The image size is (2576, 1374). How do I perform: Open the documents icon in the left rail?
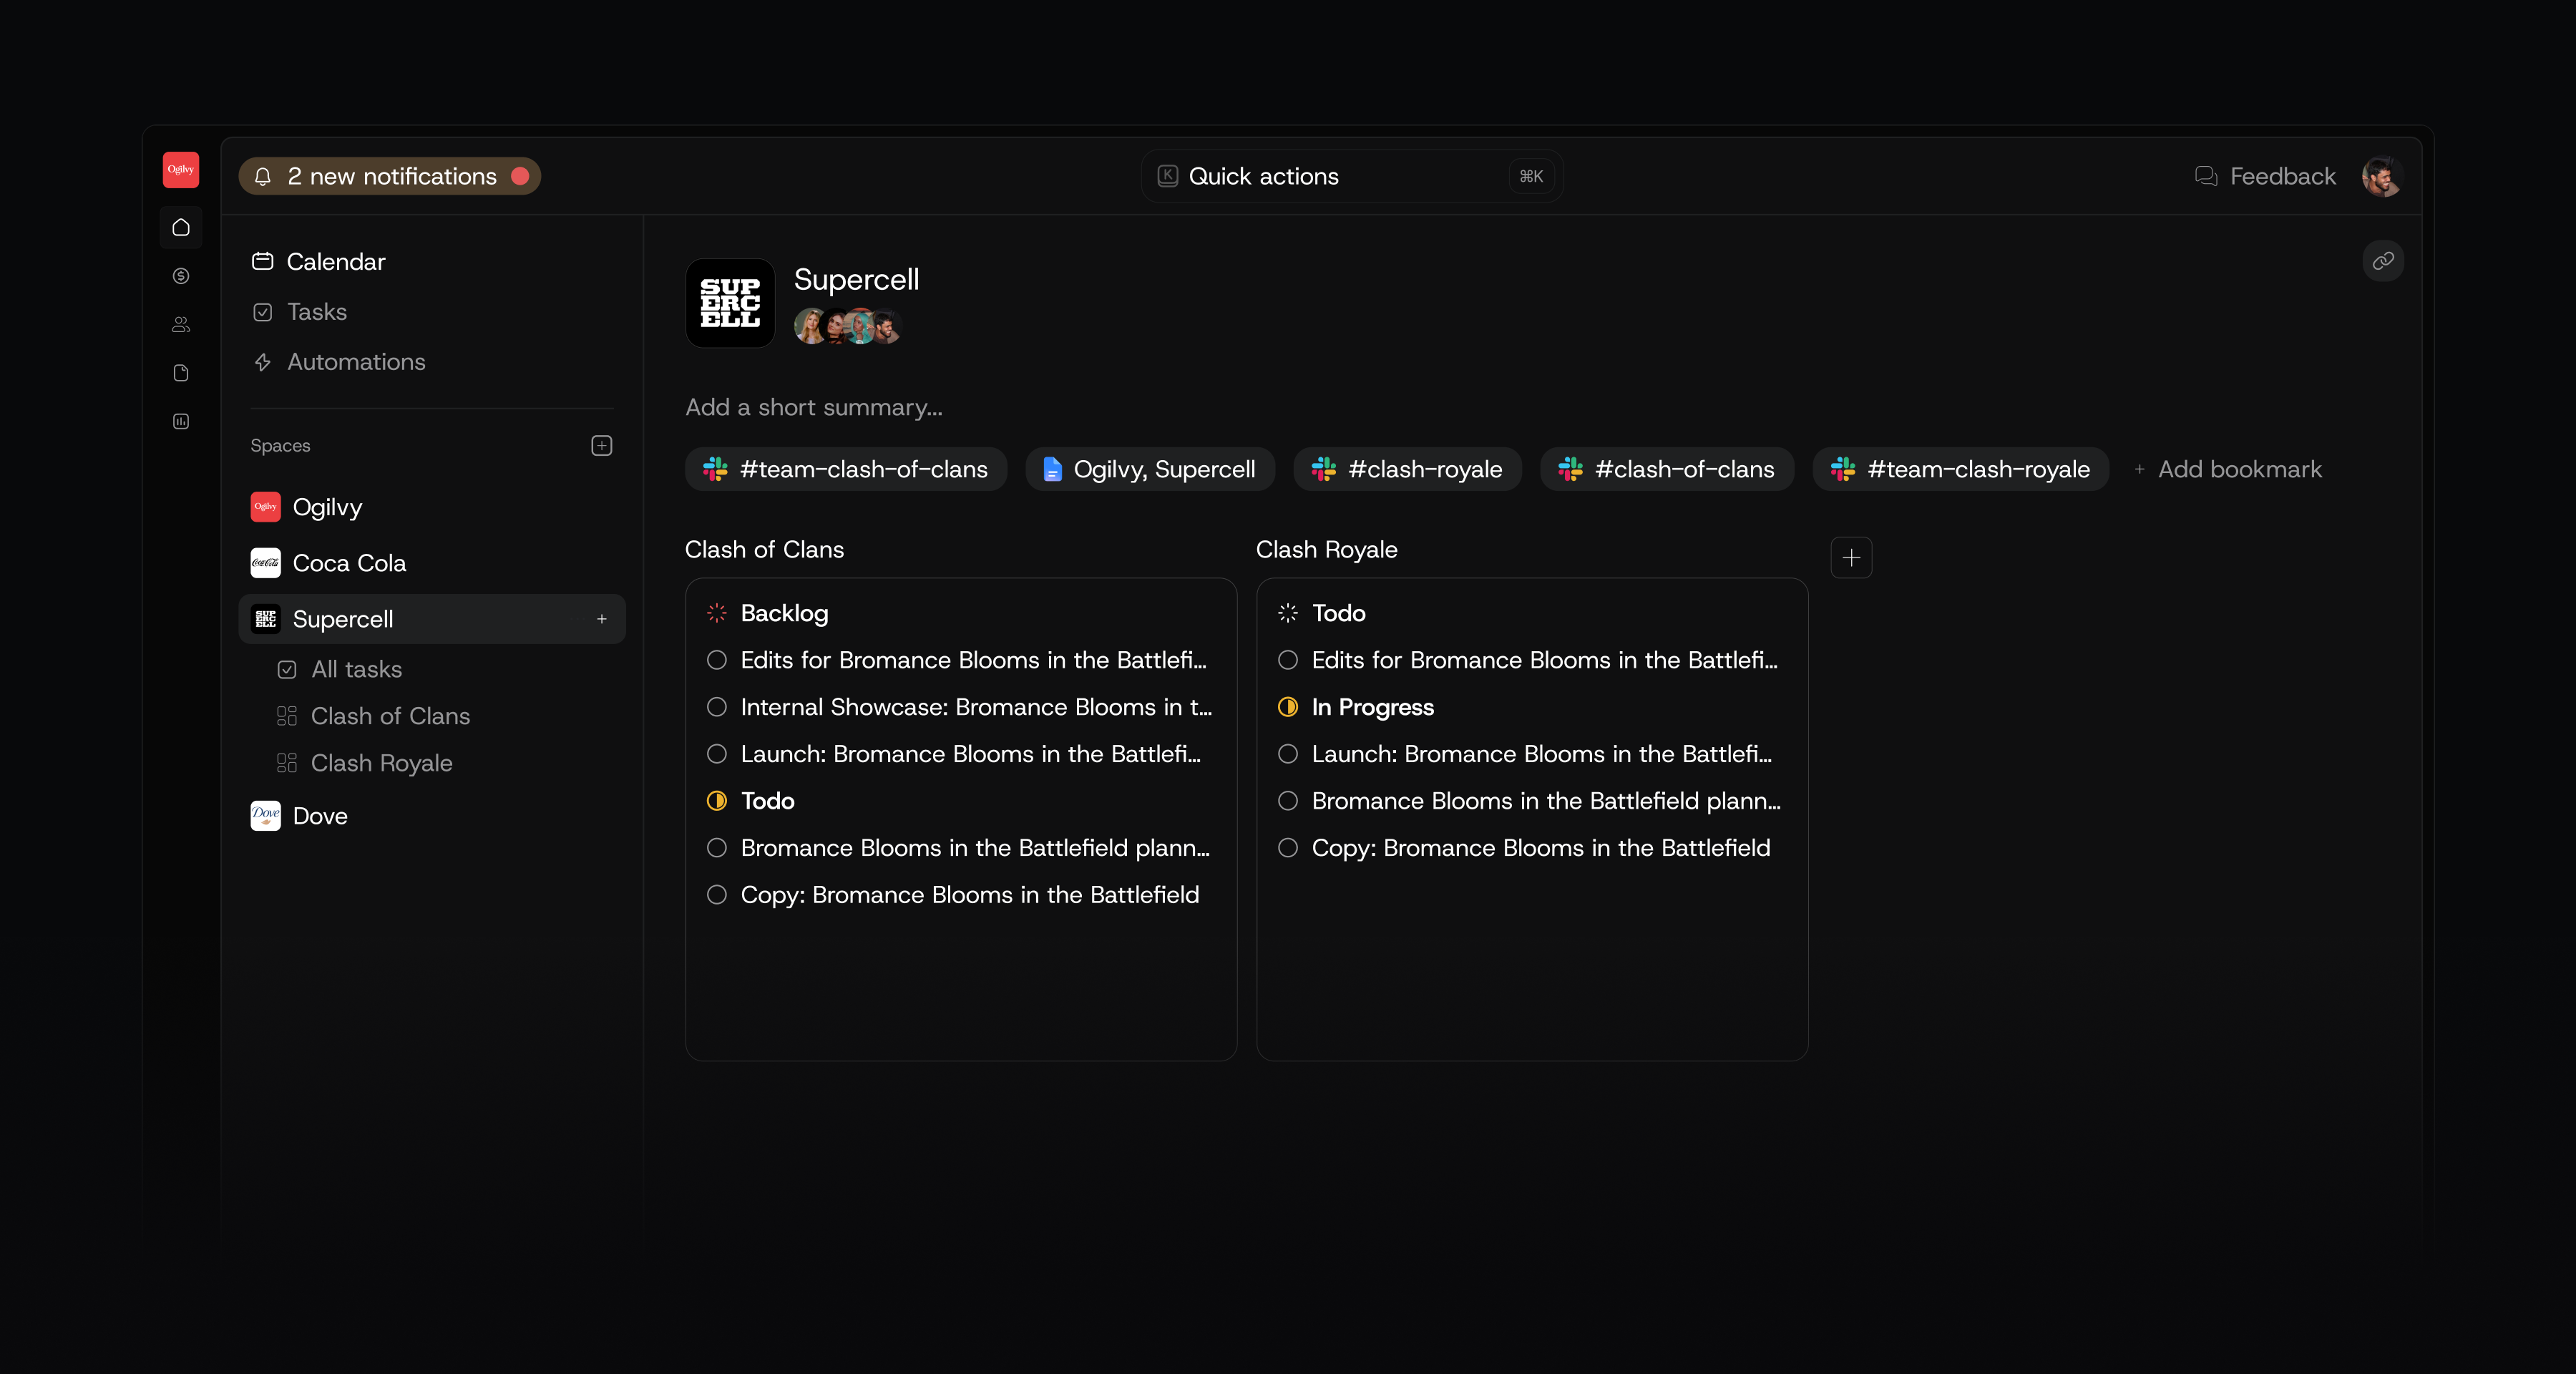(x=181, y=373)
